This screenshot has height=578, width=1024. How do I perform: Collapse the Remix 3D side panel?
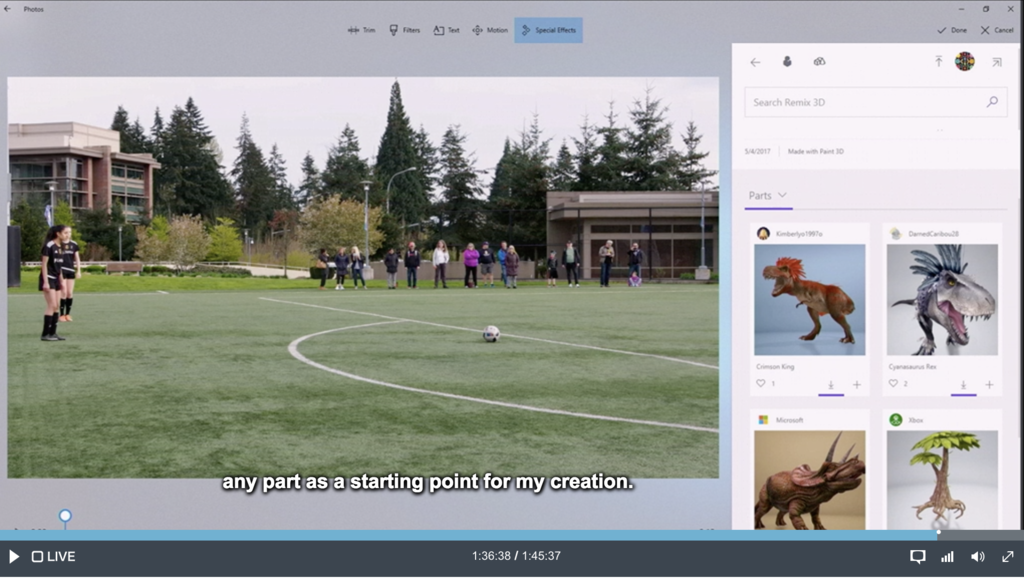point(996,62)
